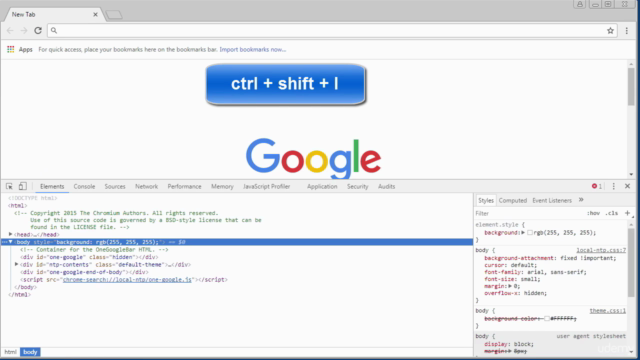Select the html breadcrumb
Image resolution: width=640 pixels, height=360 pixels.
10,352
